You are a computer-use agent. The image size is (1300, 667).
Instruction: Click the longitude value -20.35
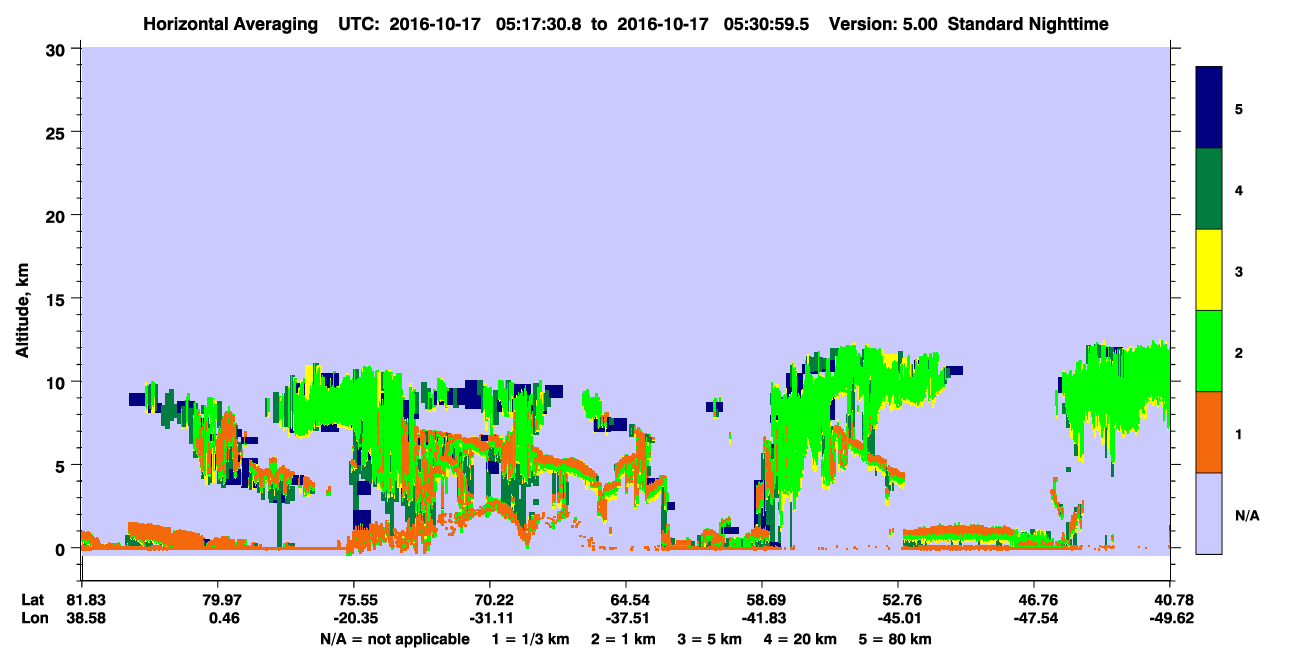[353, 619]
